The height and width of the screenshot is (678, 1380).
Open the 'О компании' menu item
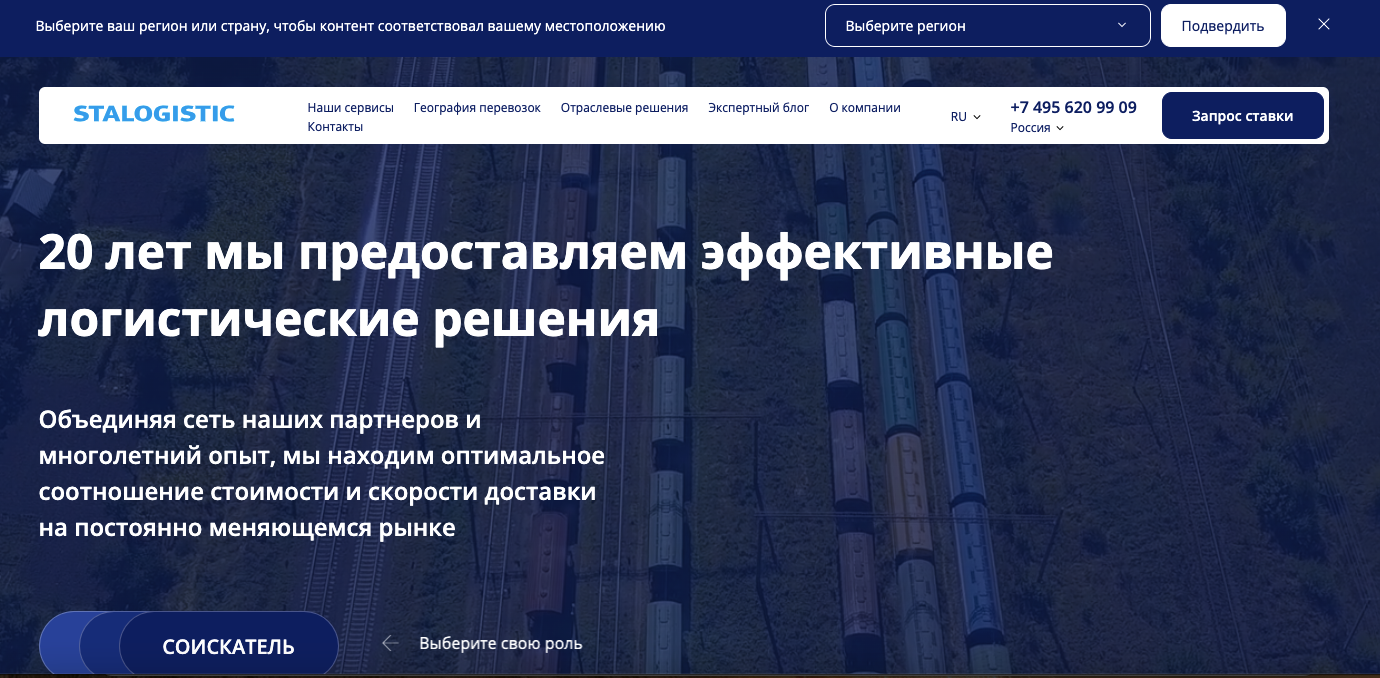point(865,108)
